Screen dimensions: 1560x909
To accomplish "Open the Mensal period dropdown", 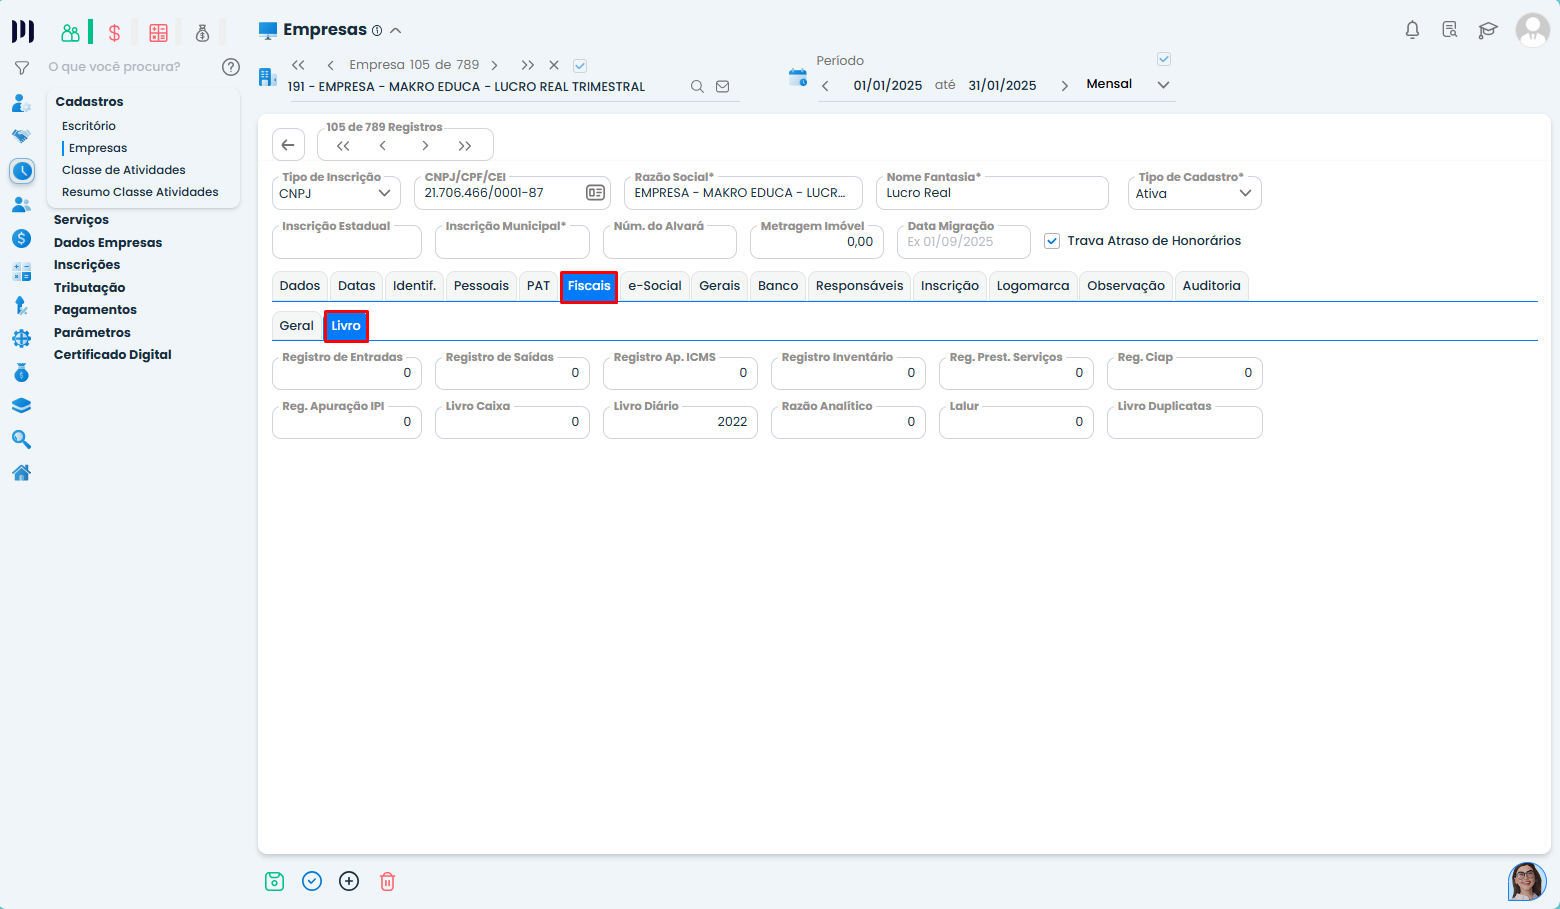I will [x=1127, y=85].
